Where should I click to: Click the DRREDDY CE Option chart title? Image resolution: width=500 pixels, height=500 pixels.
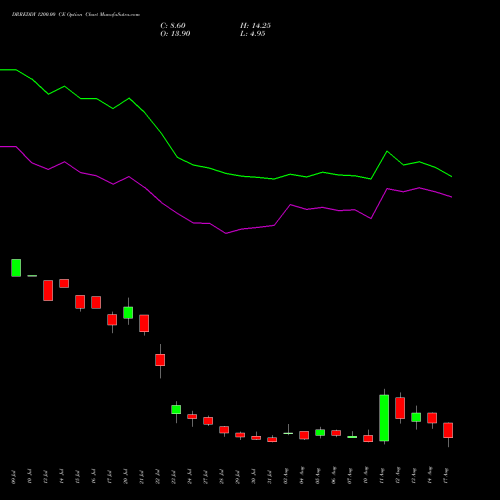pyautogui.click(x=76, y=15)
